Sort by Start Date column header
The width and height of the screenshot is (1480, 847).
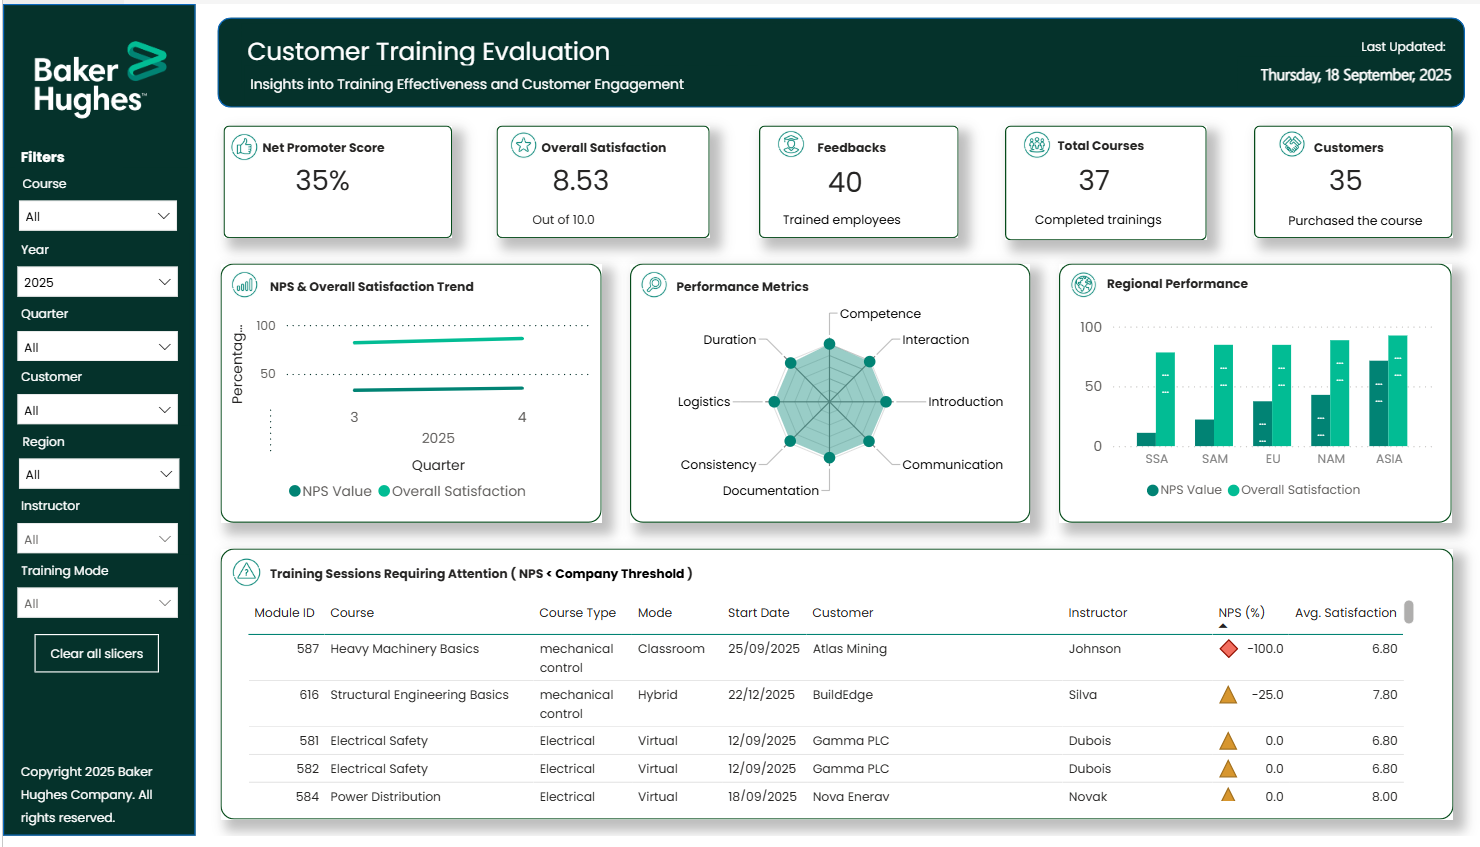(x=758, y=613)
